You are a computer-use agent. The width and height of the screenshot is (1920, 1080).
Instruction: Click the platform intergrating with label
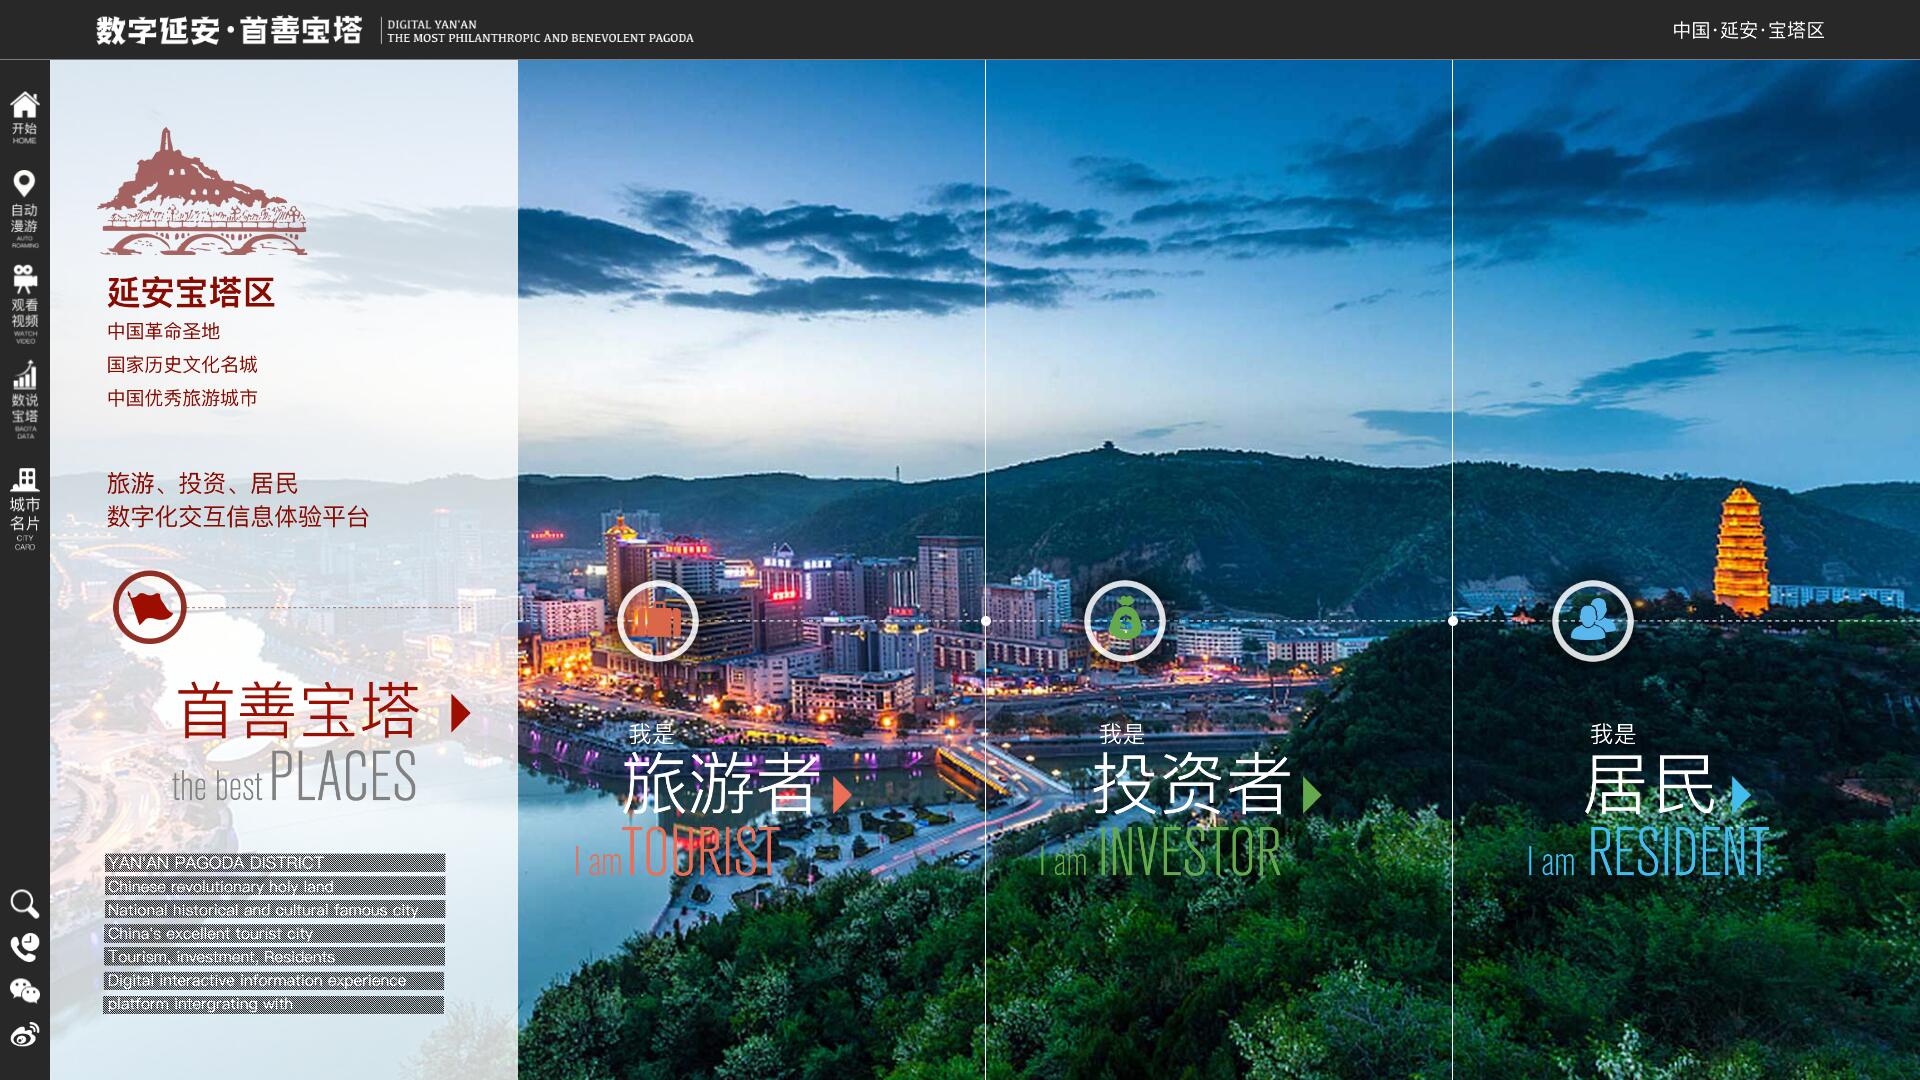click(x=275, y=1004)
